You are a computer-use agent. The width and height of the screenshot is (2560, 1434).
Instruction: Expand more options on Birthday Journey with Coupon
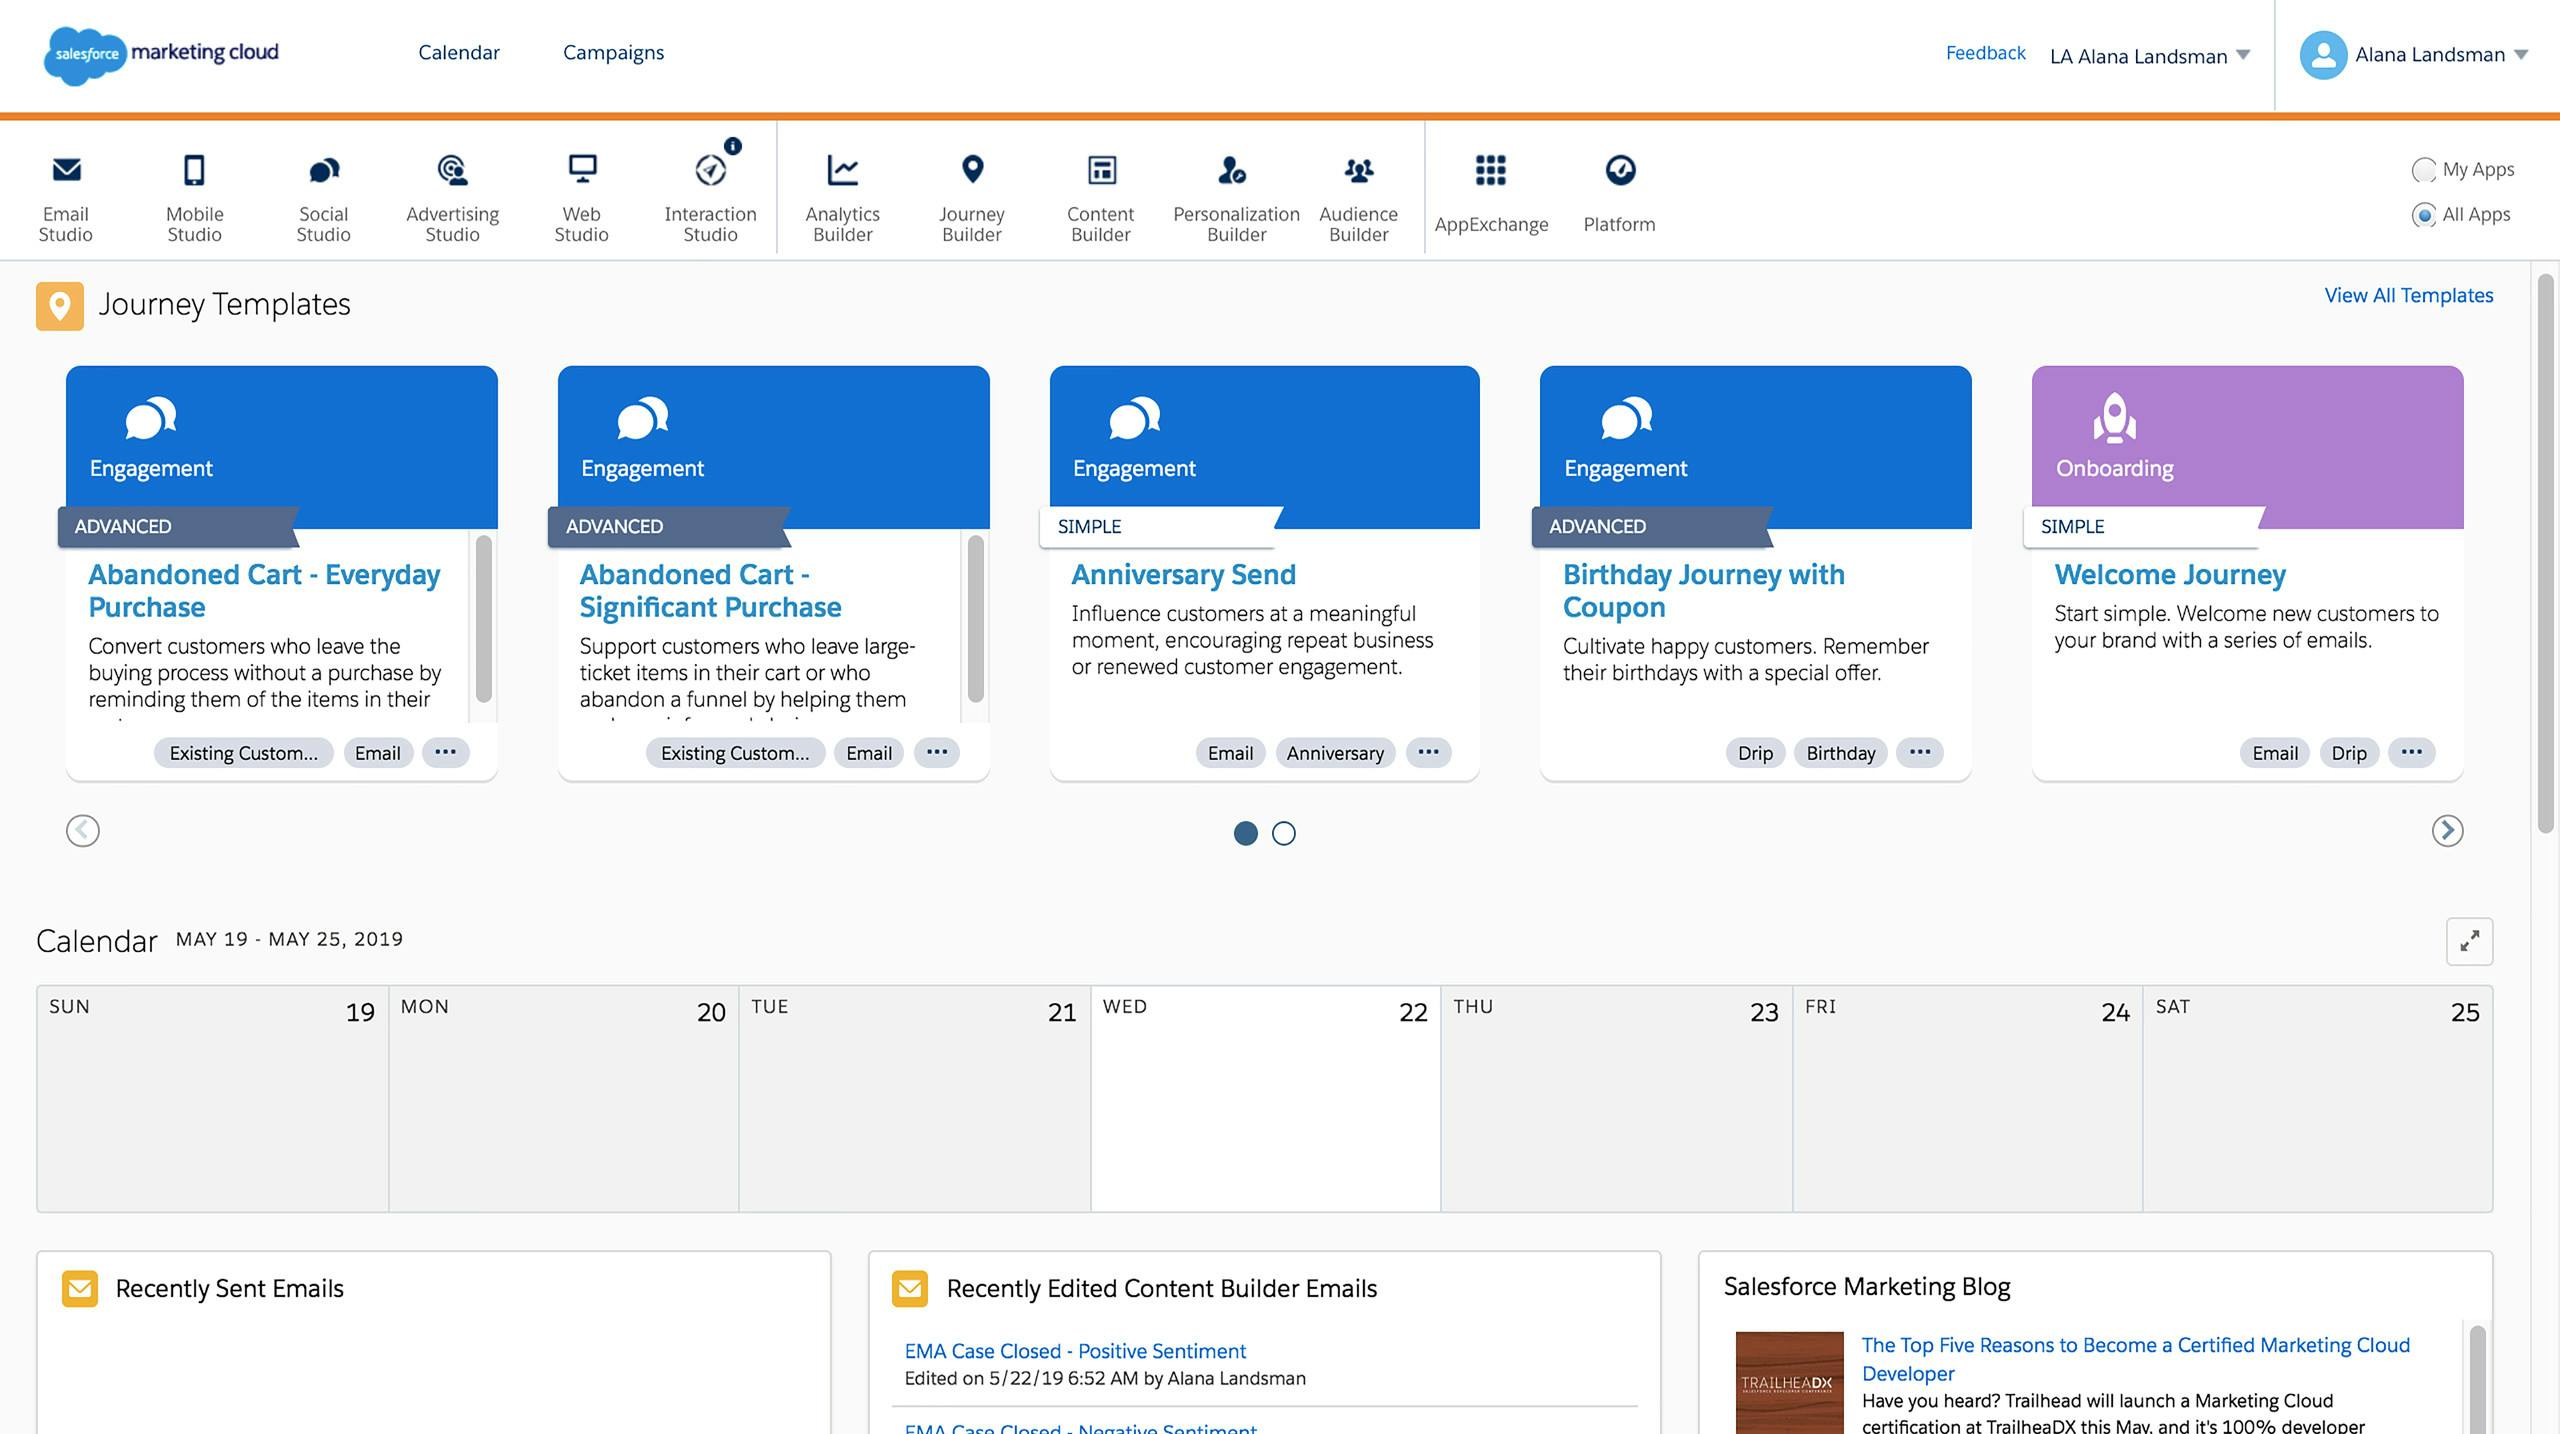pos(1918,750)
